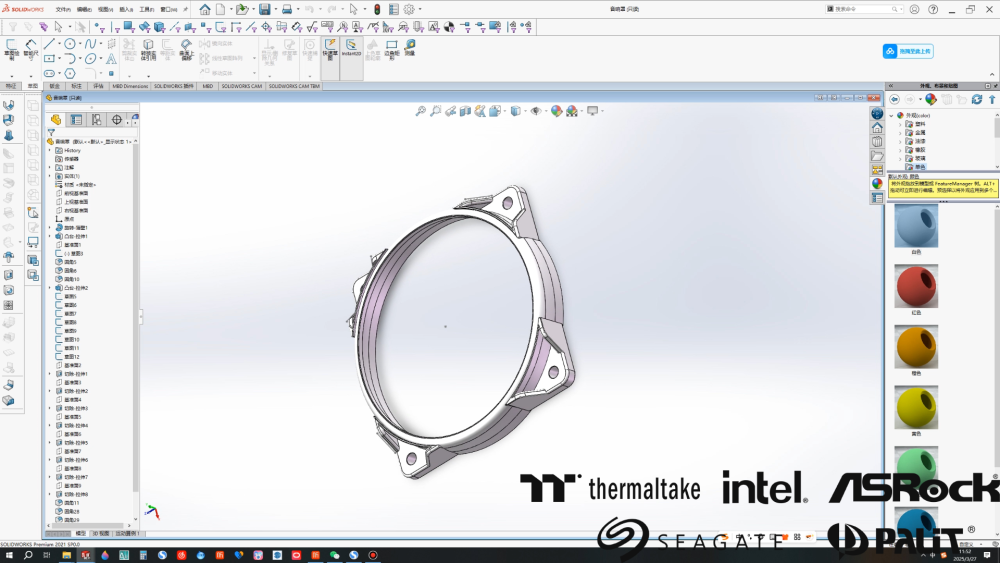
Task: Click the Options gear icon in the top toolbar
Action: click(x=409, y=9)
